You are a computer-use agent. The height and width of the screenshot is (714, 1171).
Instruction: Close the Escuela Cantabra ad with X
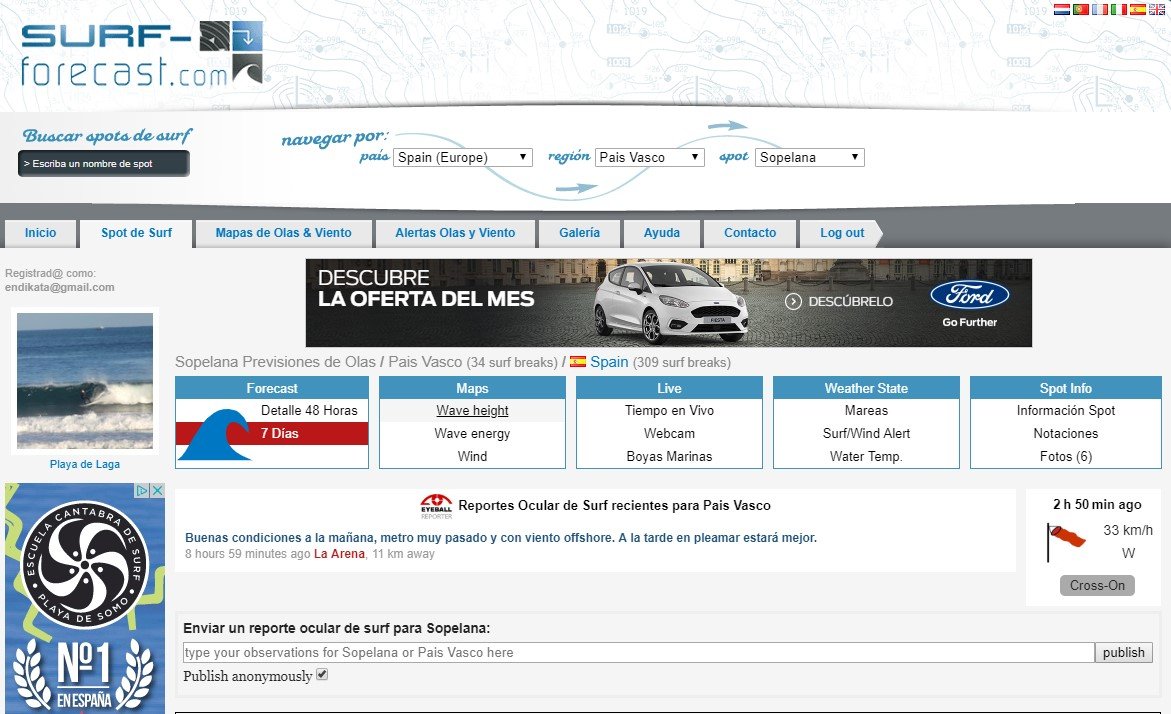coord(157,491)
